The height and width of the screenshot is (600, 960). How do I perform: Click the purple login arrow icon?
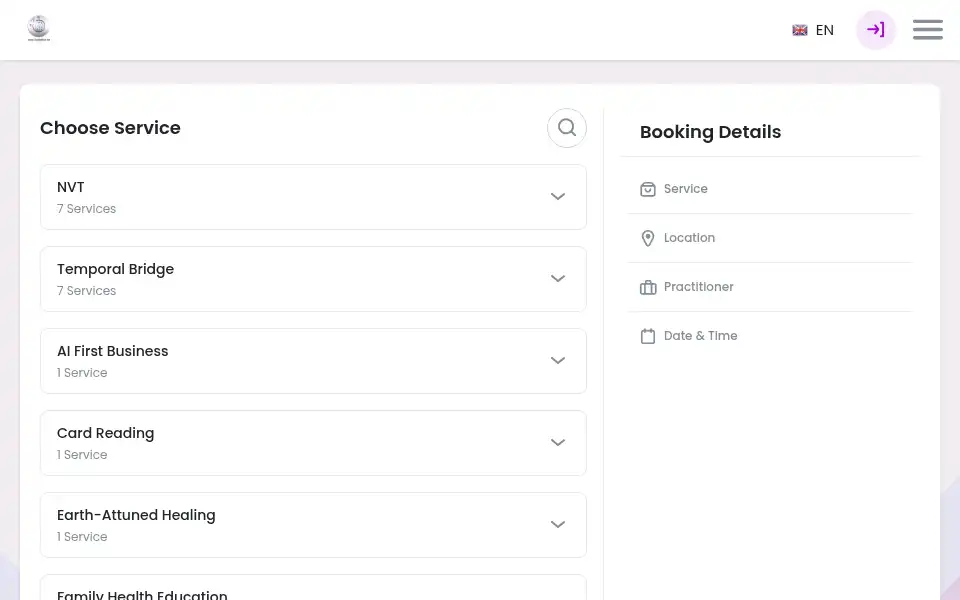(x=876, y=29)
